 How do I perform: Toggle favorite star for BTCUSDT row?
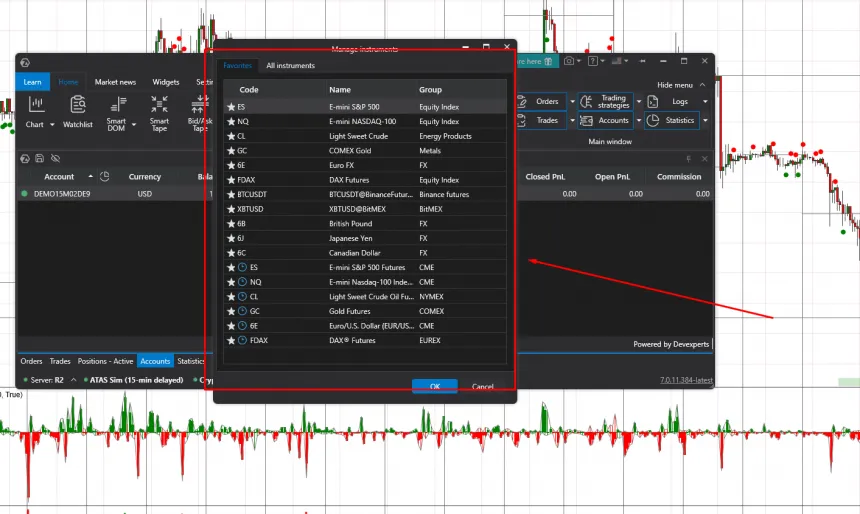(231, 194)
